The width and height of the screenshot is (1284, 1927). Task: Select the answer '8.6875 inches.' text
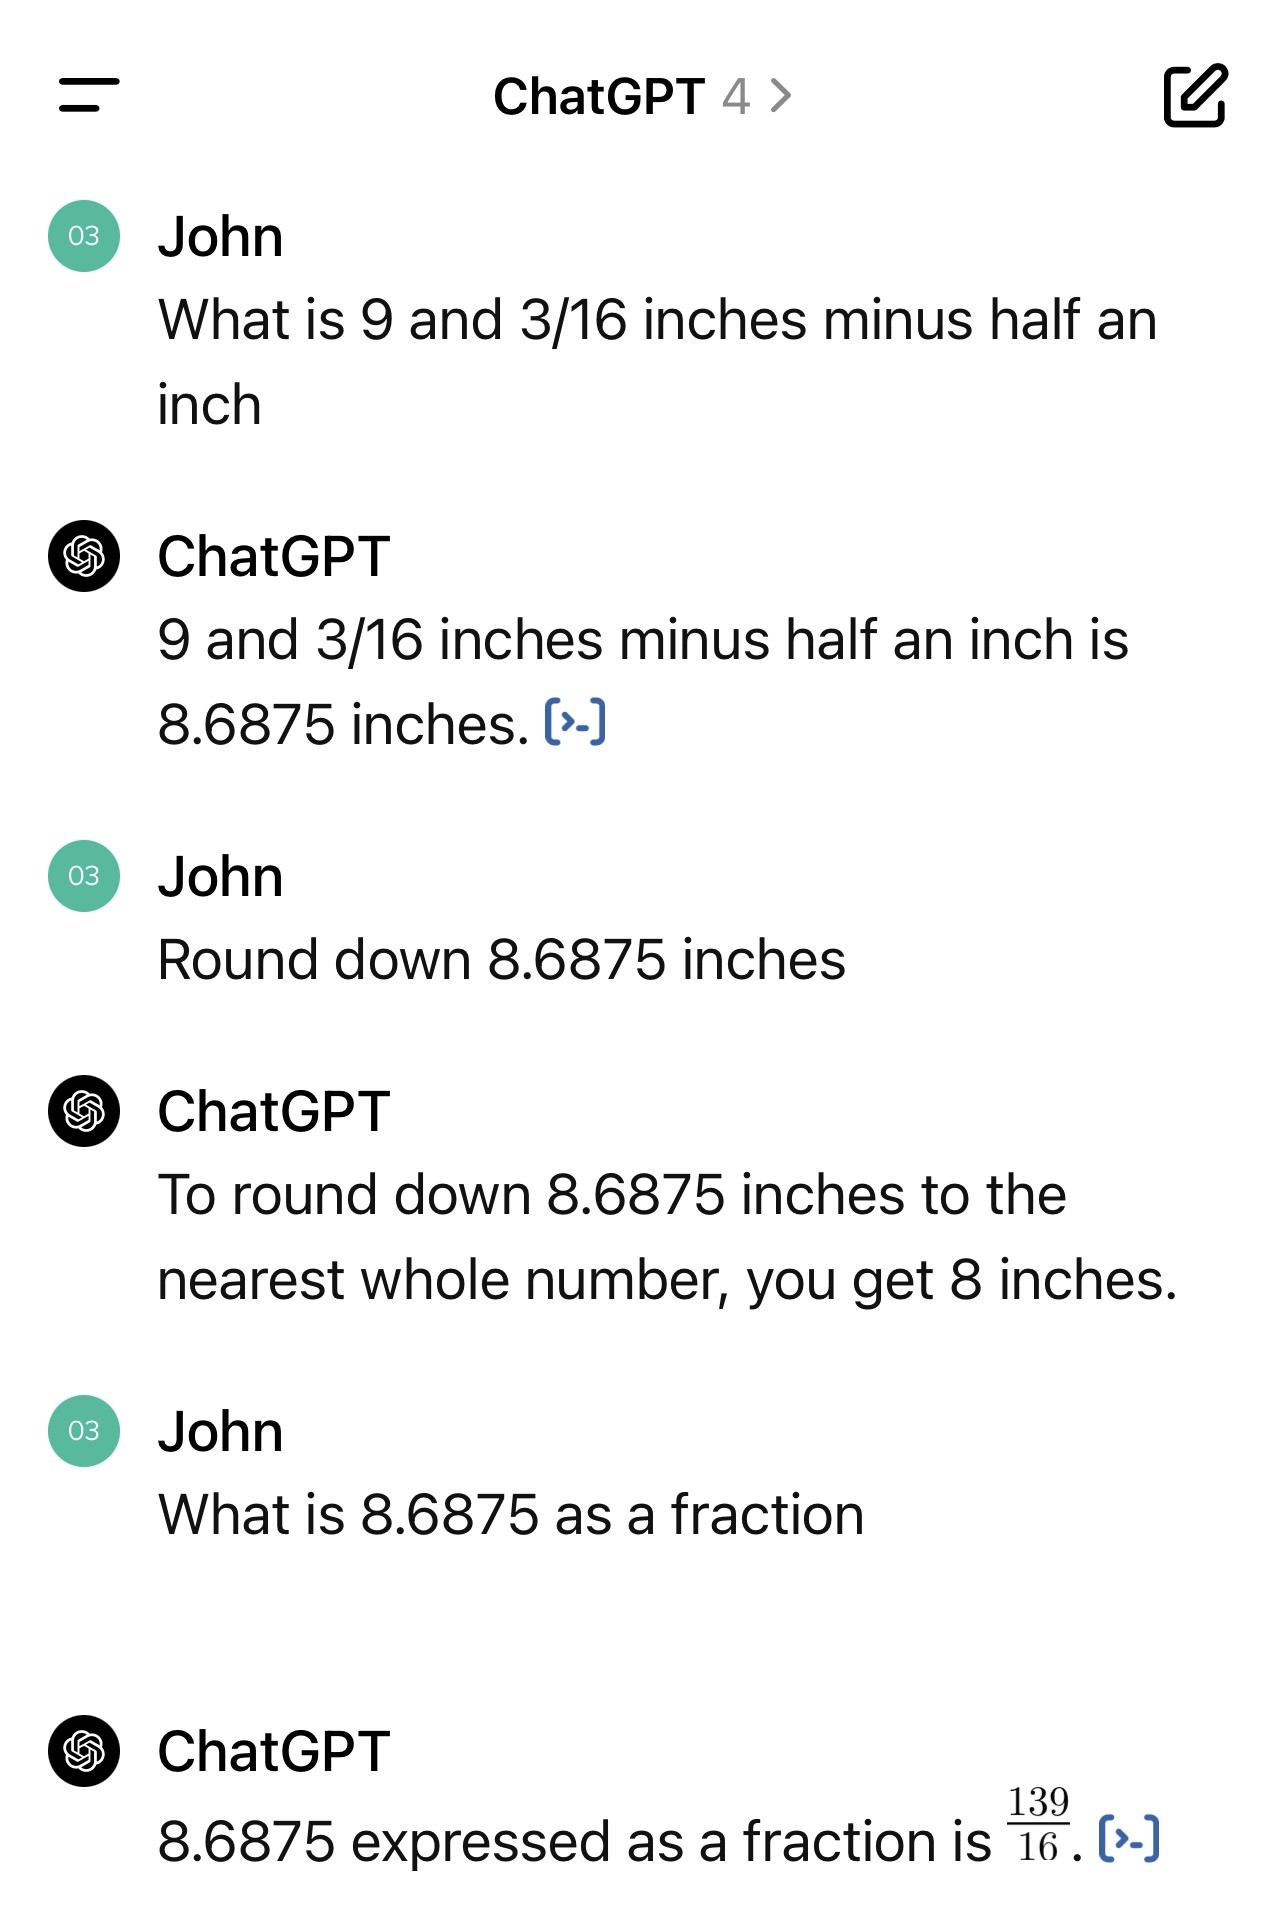(343, 725)
